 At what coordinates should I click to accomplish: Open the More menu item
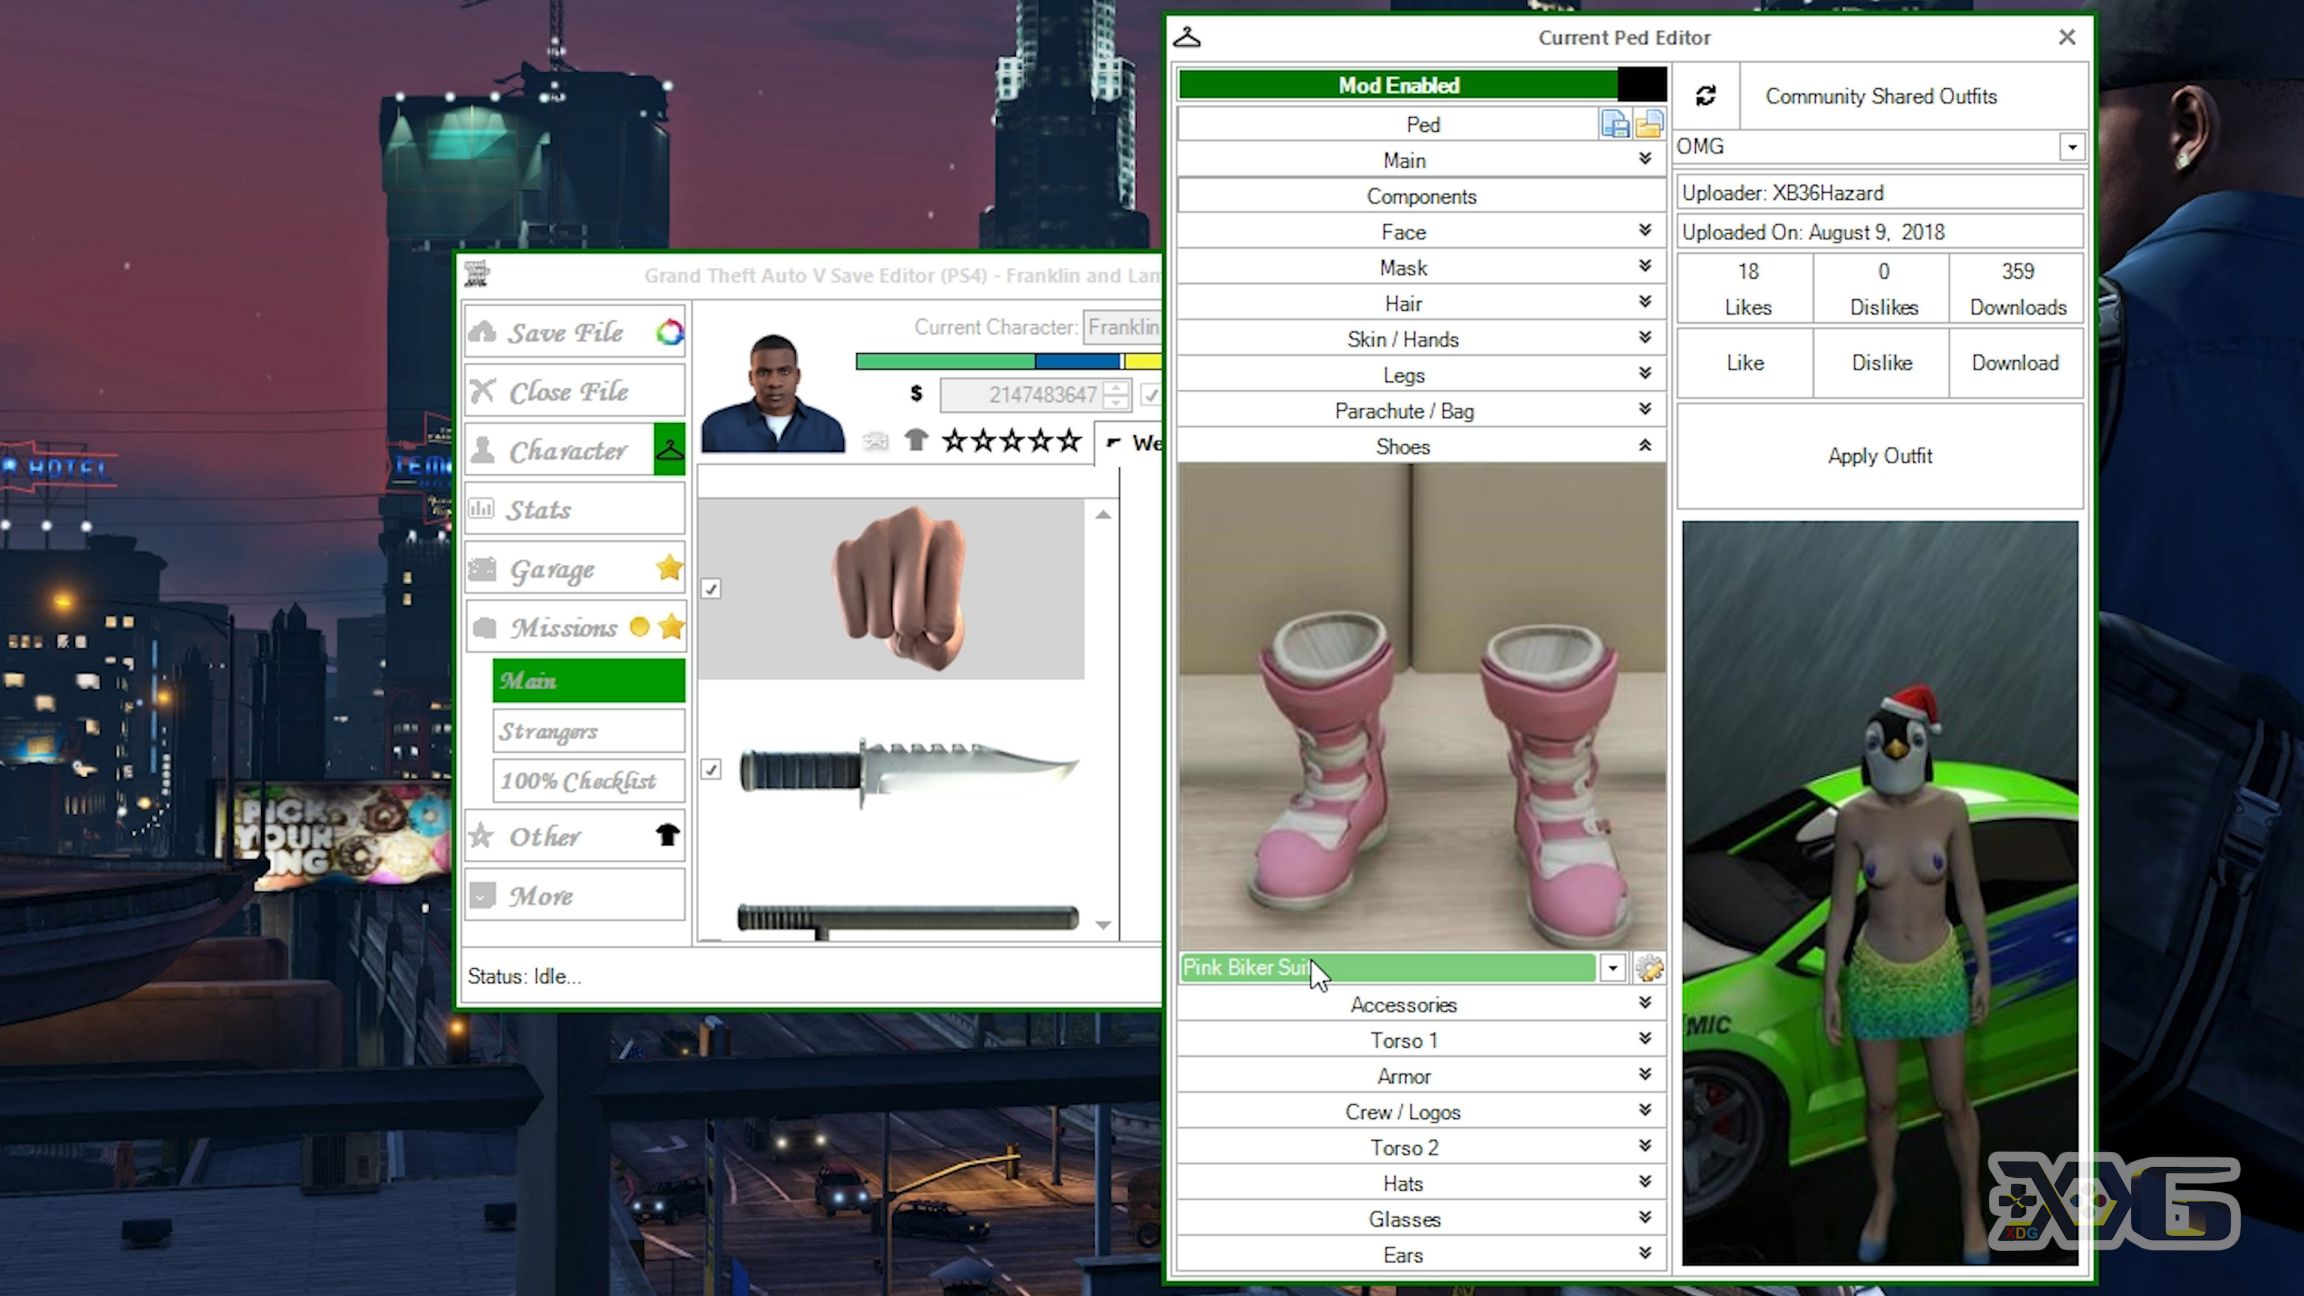click(575, 895)
